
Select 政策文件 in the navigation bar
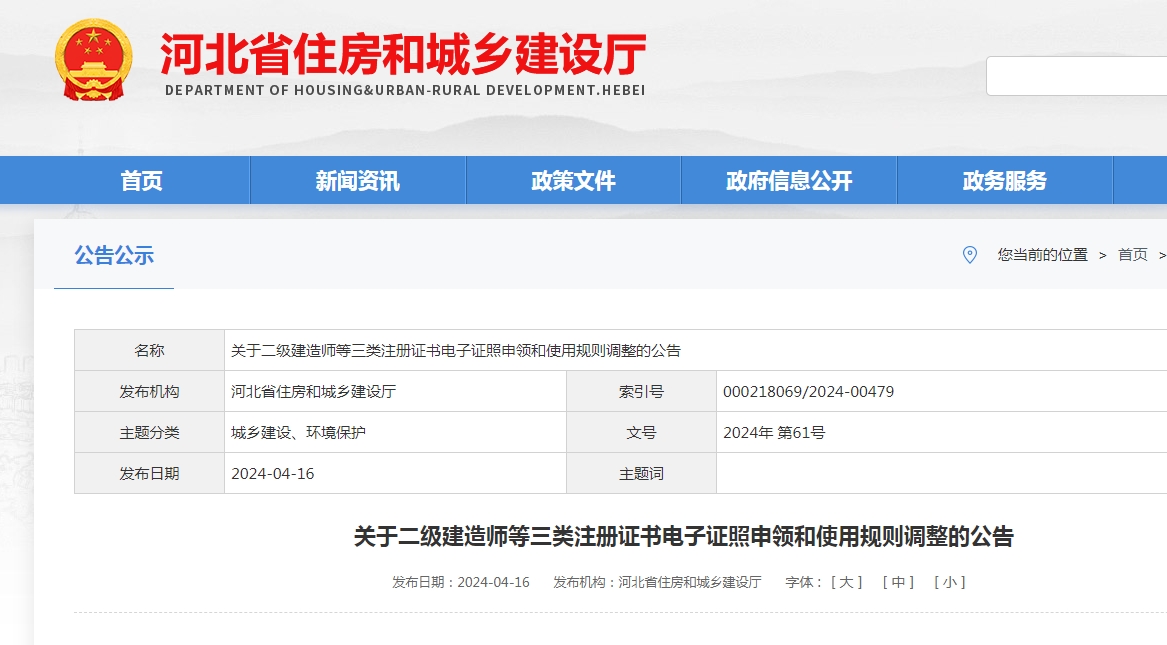(572, 180)
